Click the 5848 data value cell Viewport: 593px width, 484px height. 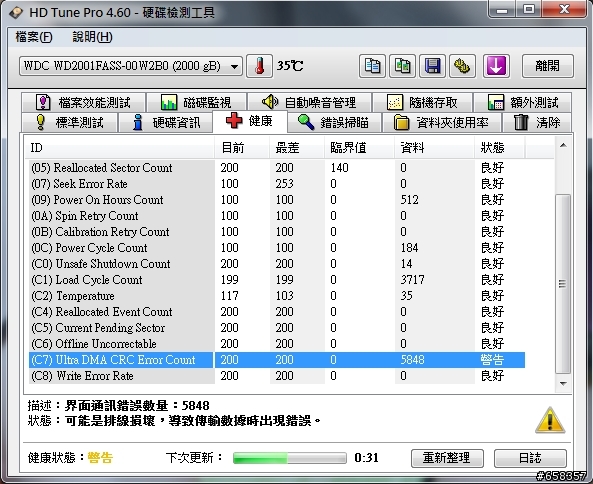[x=413, y=360]
